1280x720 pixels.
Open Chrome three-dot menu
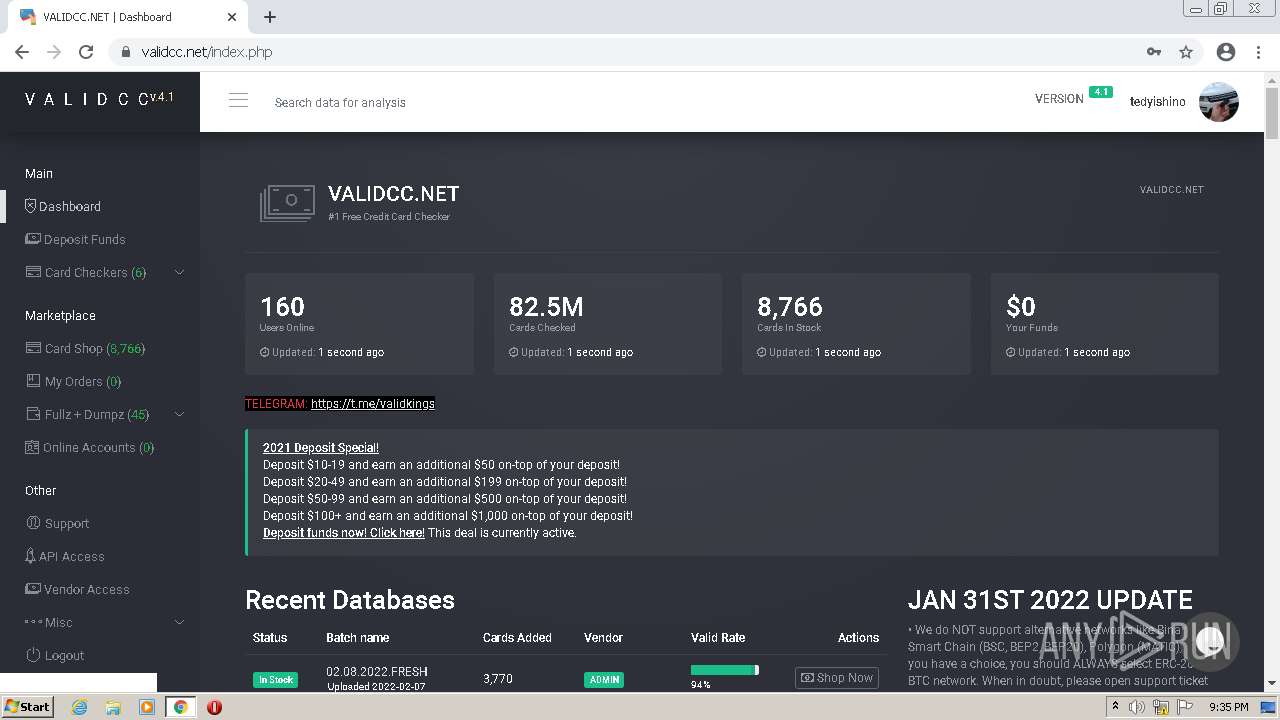click(1258, 52)
